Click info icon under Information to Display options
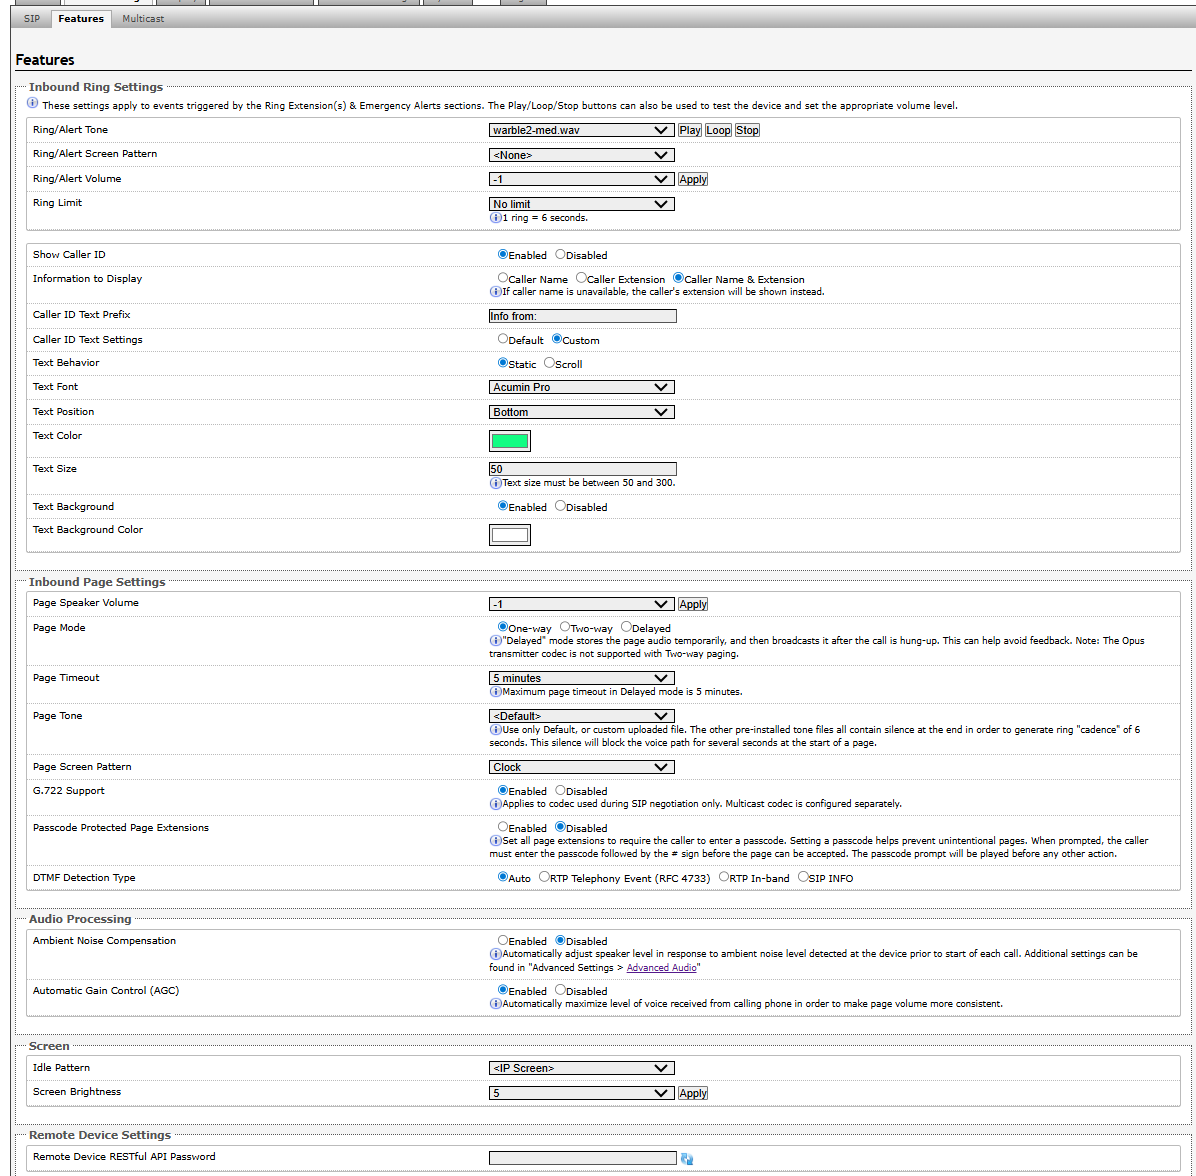 point(495,292)
